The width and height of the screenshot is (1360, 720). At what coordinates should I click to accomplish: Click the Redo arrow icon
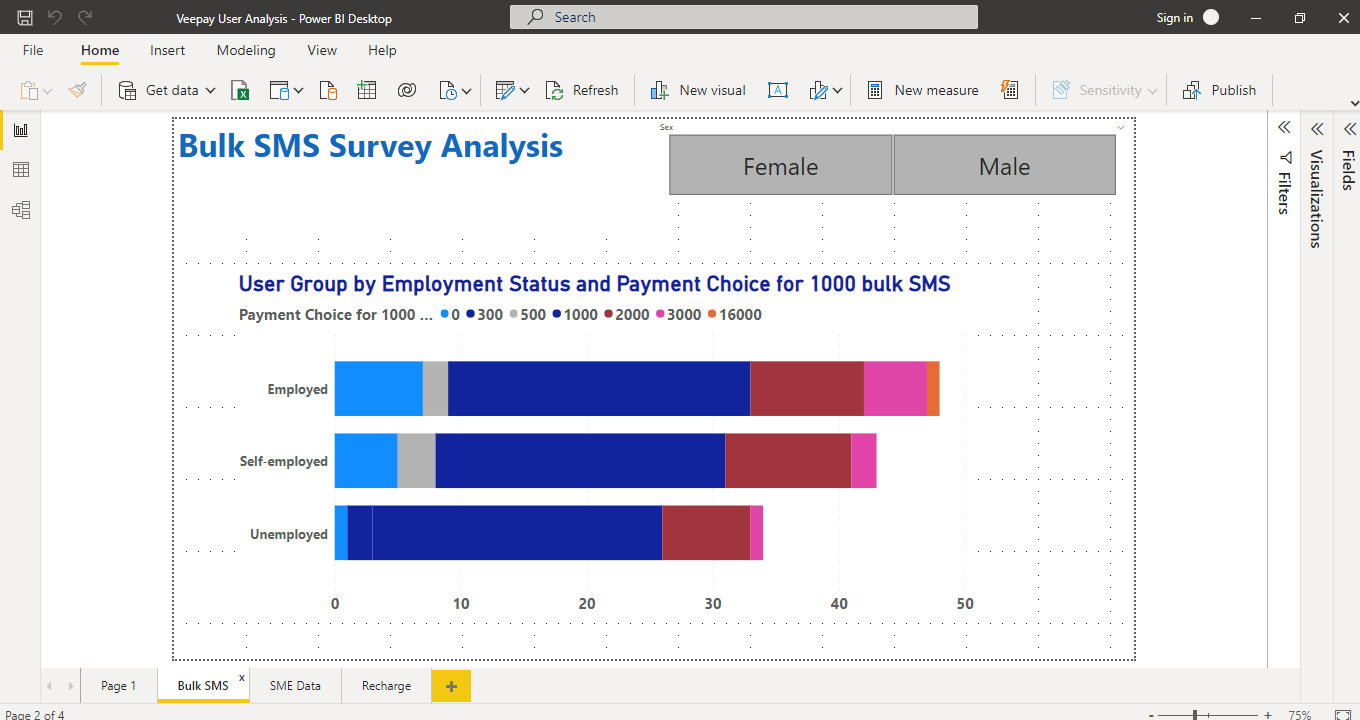[x=85, y=18]
